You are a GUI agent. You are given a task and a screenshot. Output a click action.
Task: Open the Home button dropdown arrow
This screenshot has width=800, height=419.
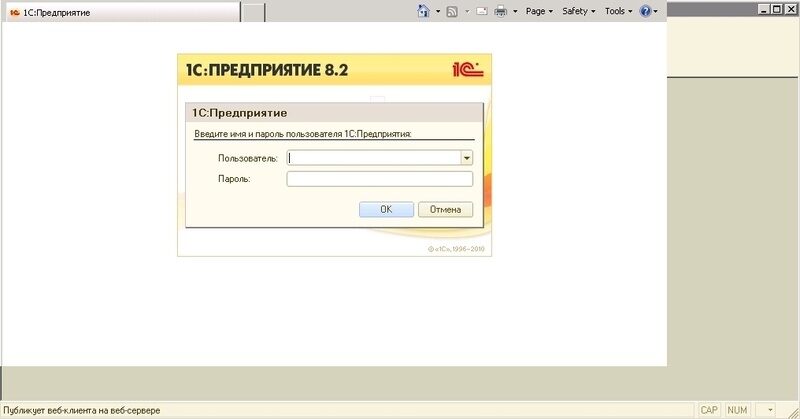[x=438, y=11]
